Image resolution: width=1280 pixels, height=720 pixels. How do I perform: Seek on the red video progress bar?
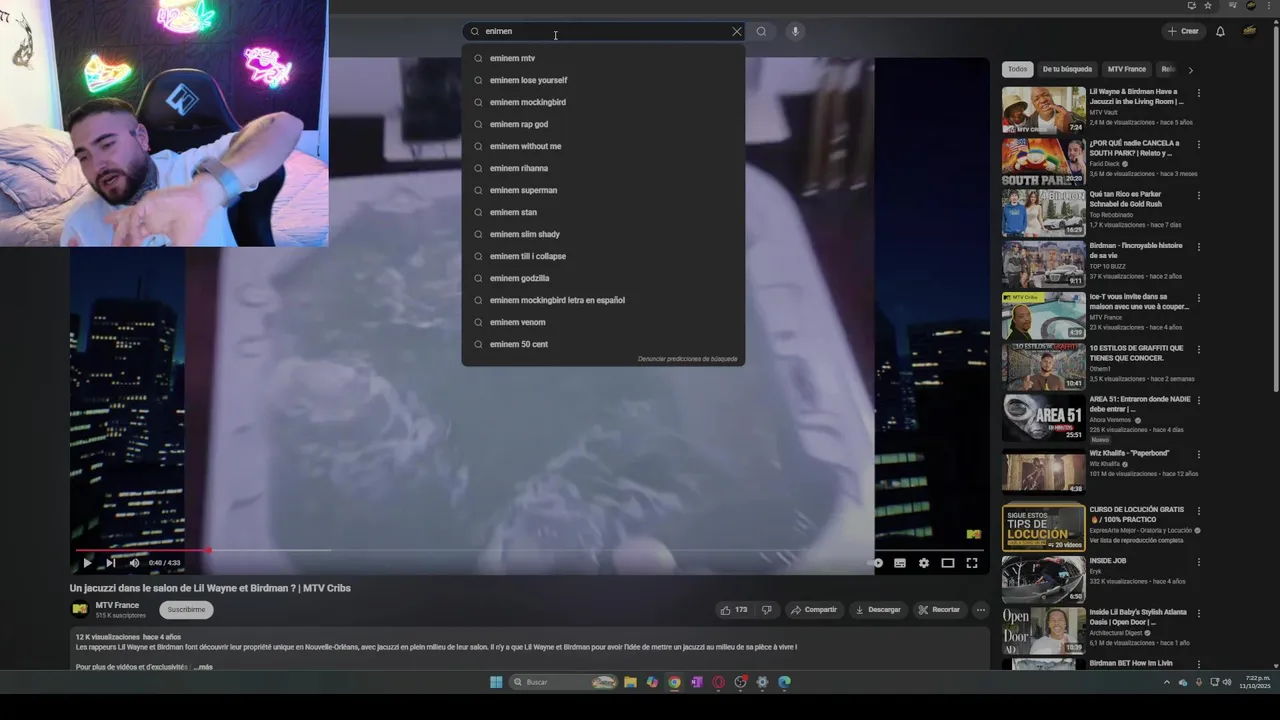click(530, 550)
